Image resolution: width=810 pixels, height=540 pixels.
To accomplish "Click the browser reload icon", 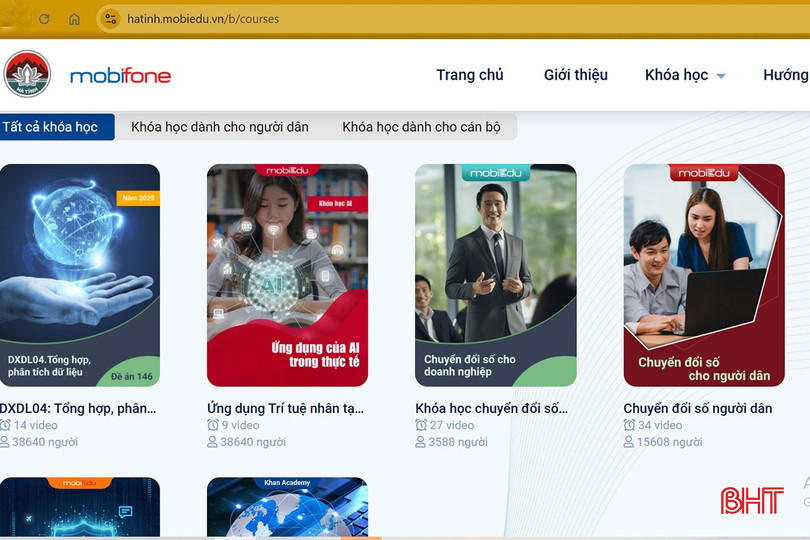I will click(44, 19).
